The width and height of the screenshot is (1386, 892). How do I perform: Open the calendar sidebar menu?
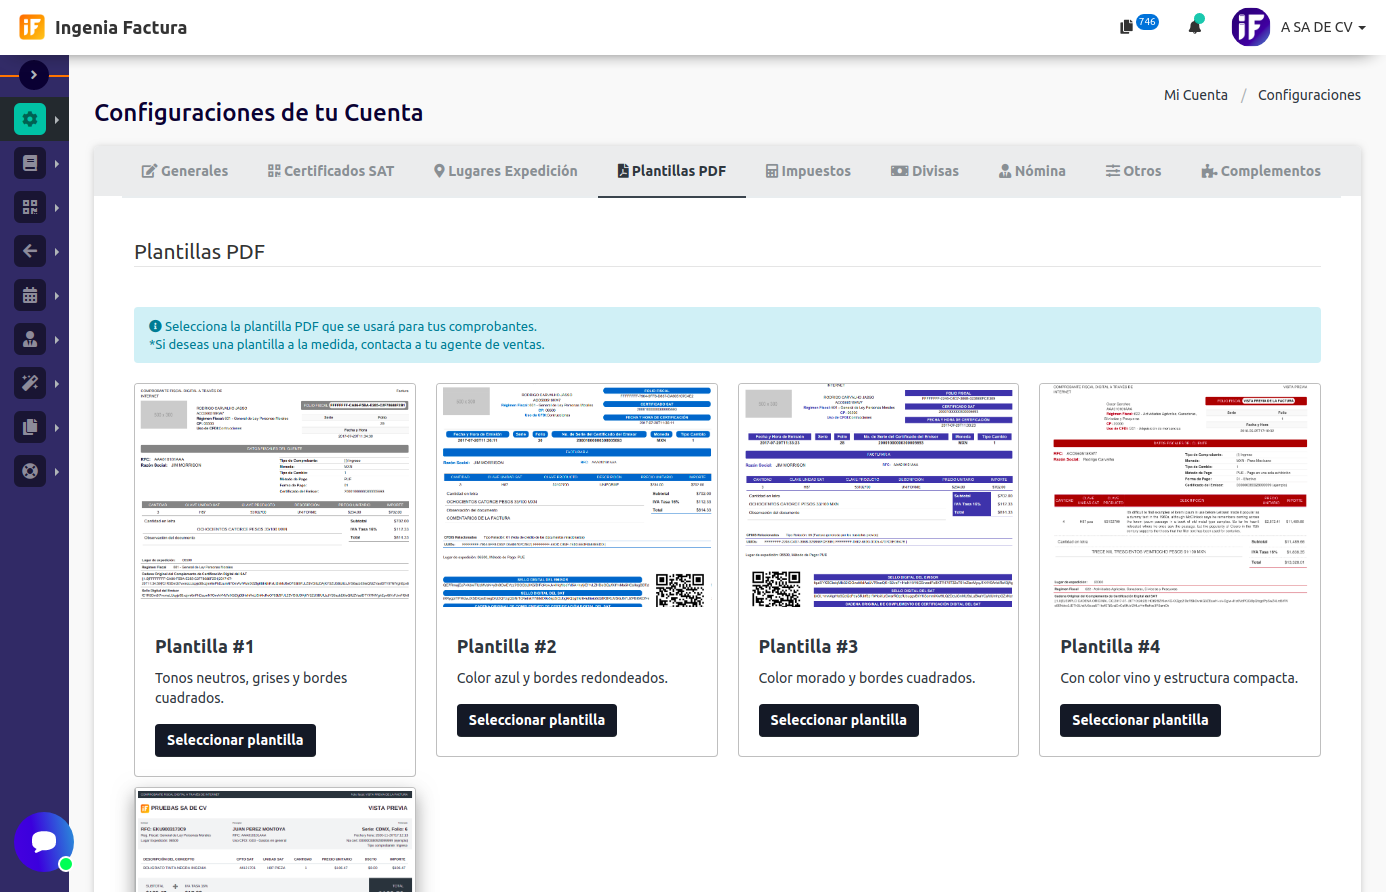pos(30,295)
